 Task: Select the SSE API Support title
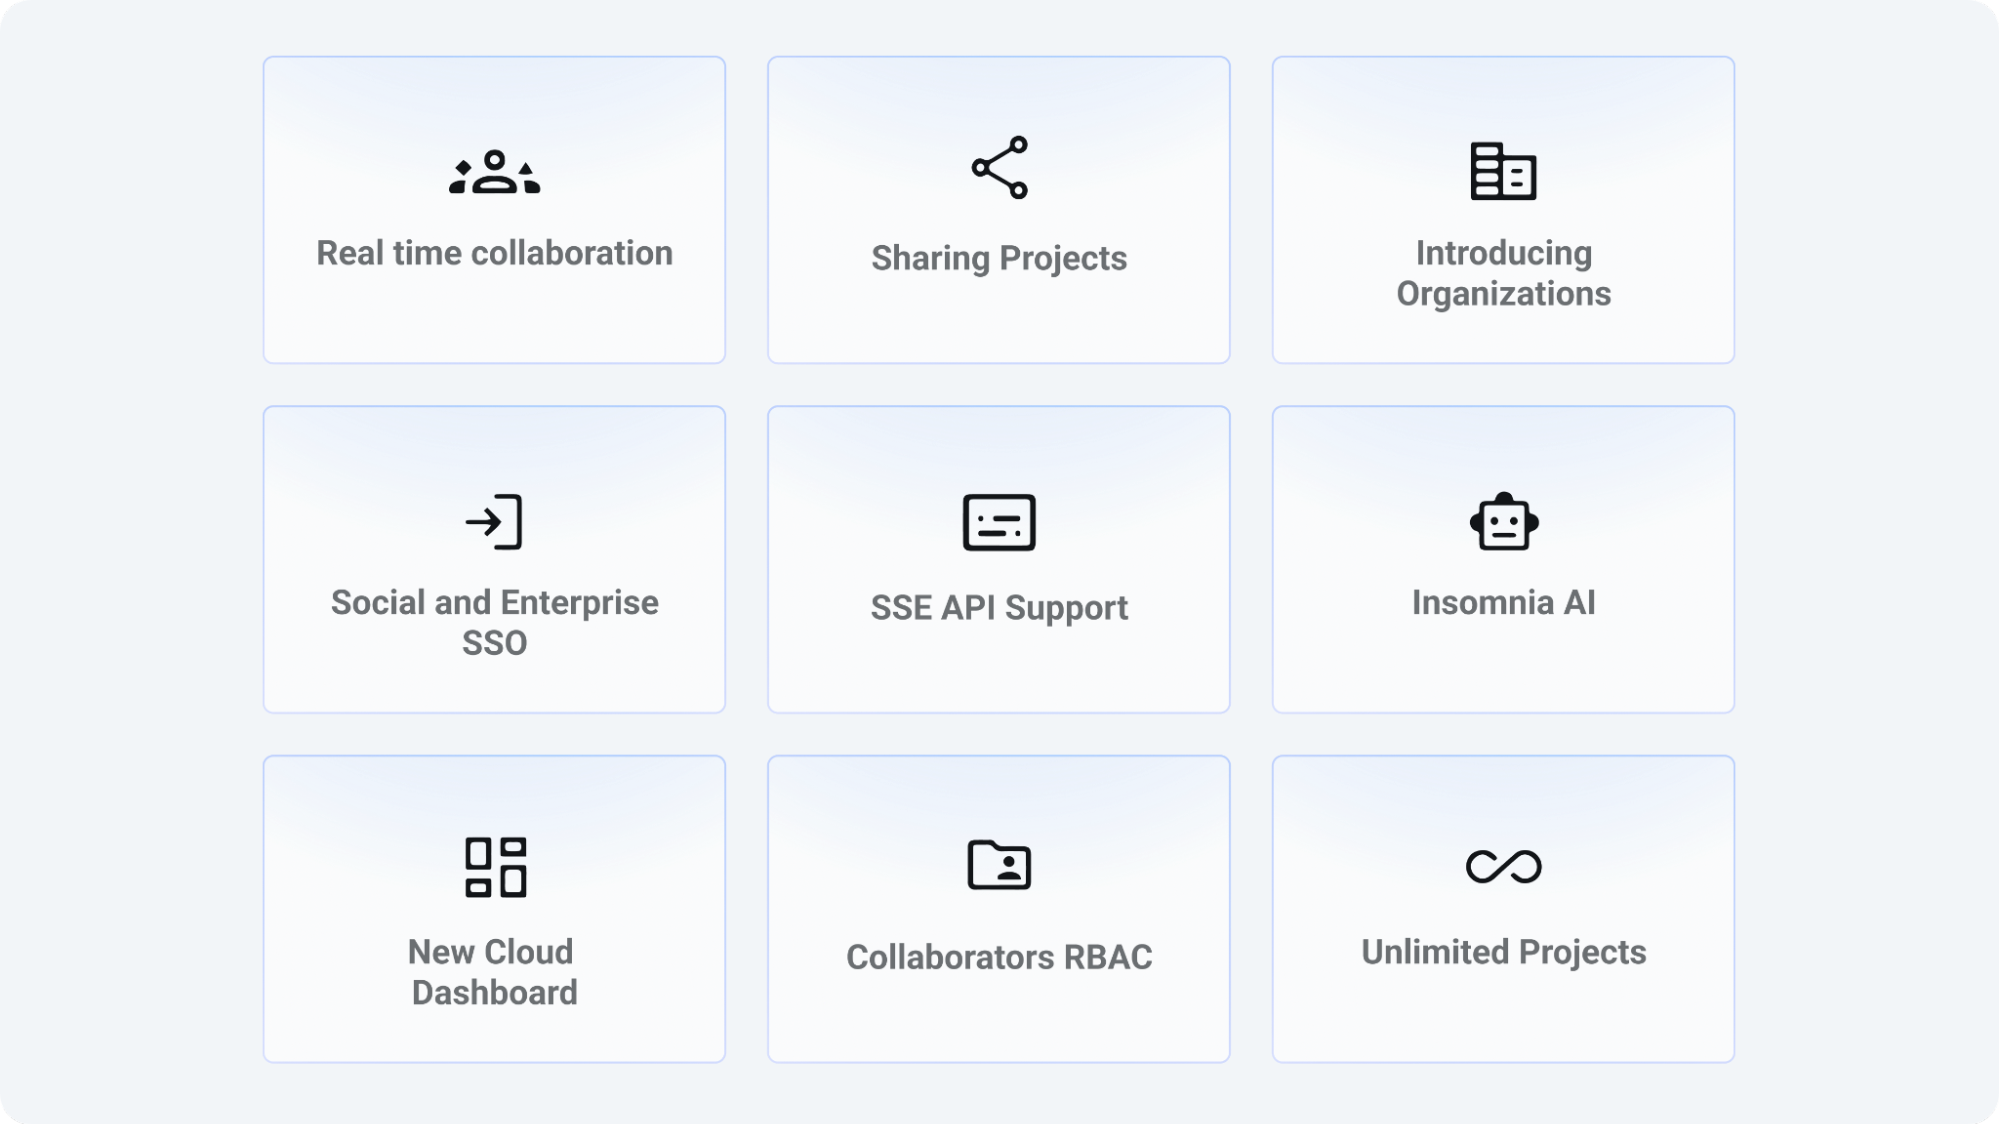point(999,608)
